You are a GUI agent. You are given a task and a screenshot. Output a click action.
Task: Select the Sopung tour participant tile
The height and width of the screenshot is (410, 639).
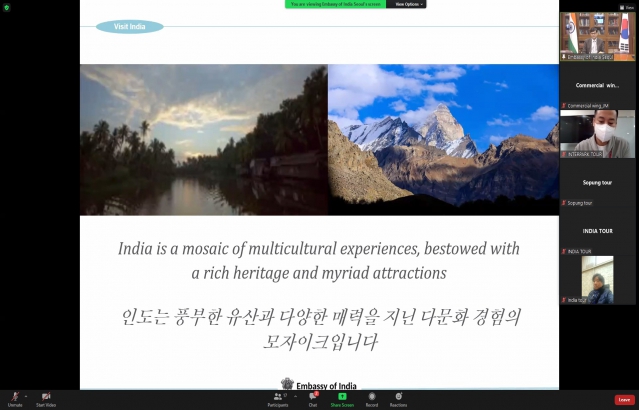point(597,182)
